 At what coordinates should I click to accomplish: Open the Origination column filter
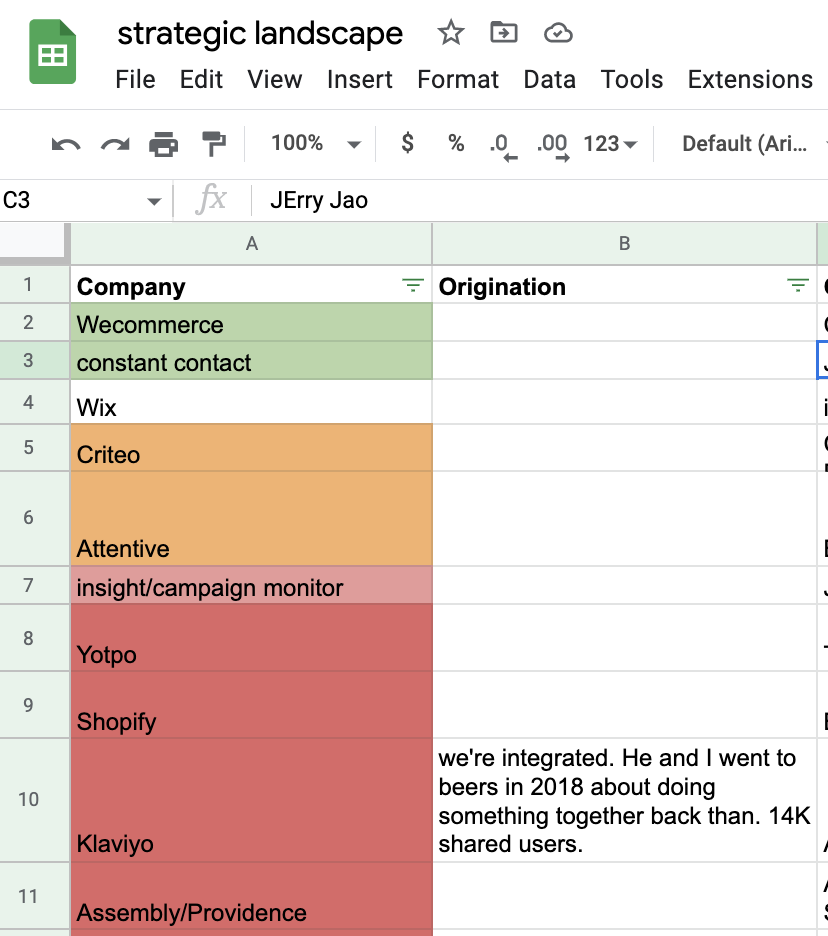point(798,285)
